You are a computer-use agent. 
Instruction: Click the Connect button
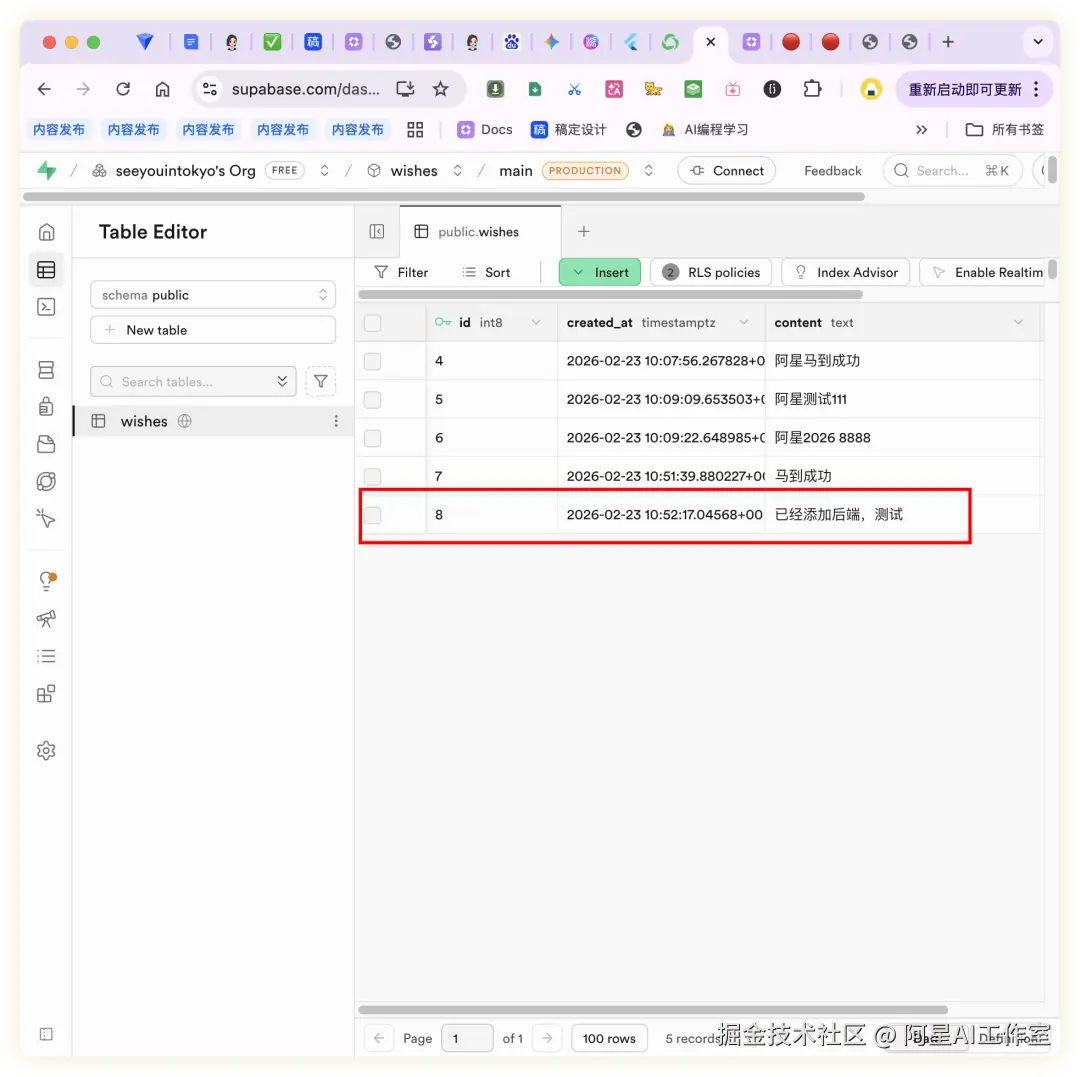tap(727, 171)
